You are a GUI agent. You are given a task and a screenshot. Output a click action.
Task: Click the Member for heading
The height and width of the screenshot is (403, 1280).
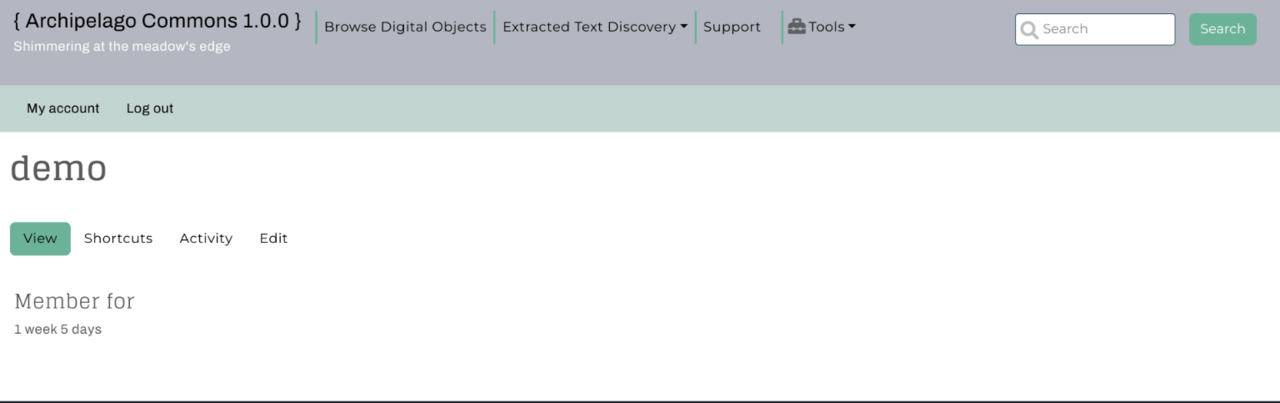[74, 301]
